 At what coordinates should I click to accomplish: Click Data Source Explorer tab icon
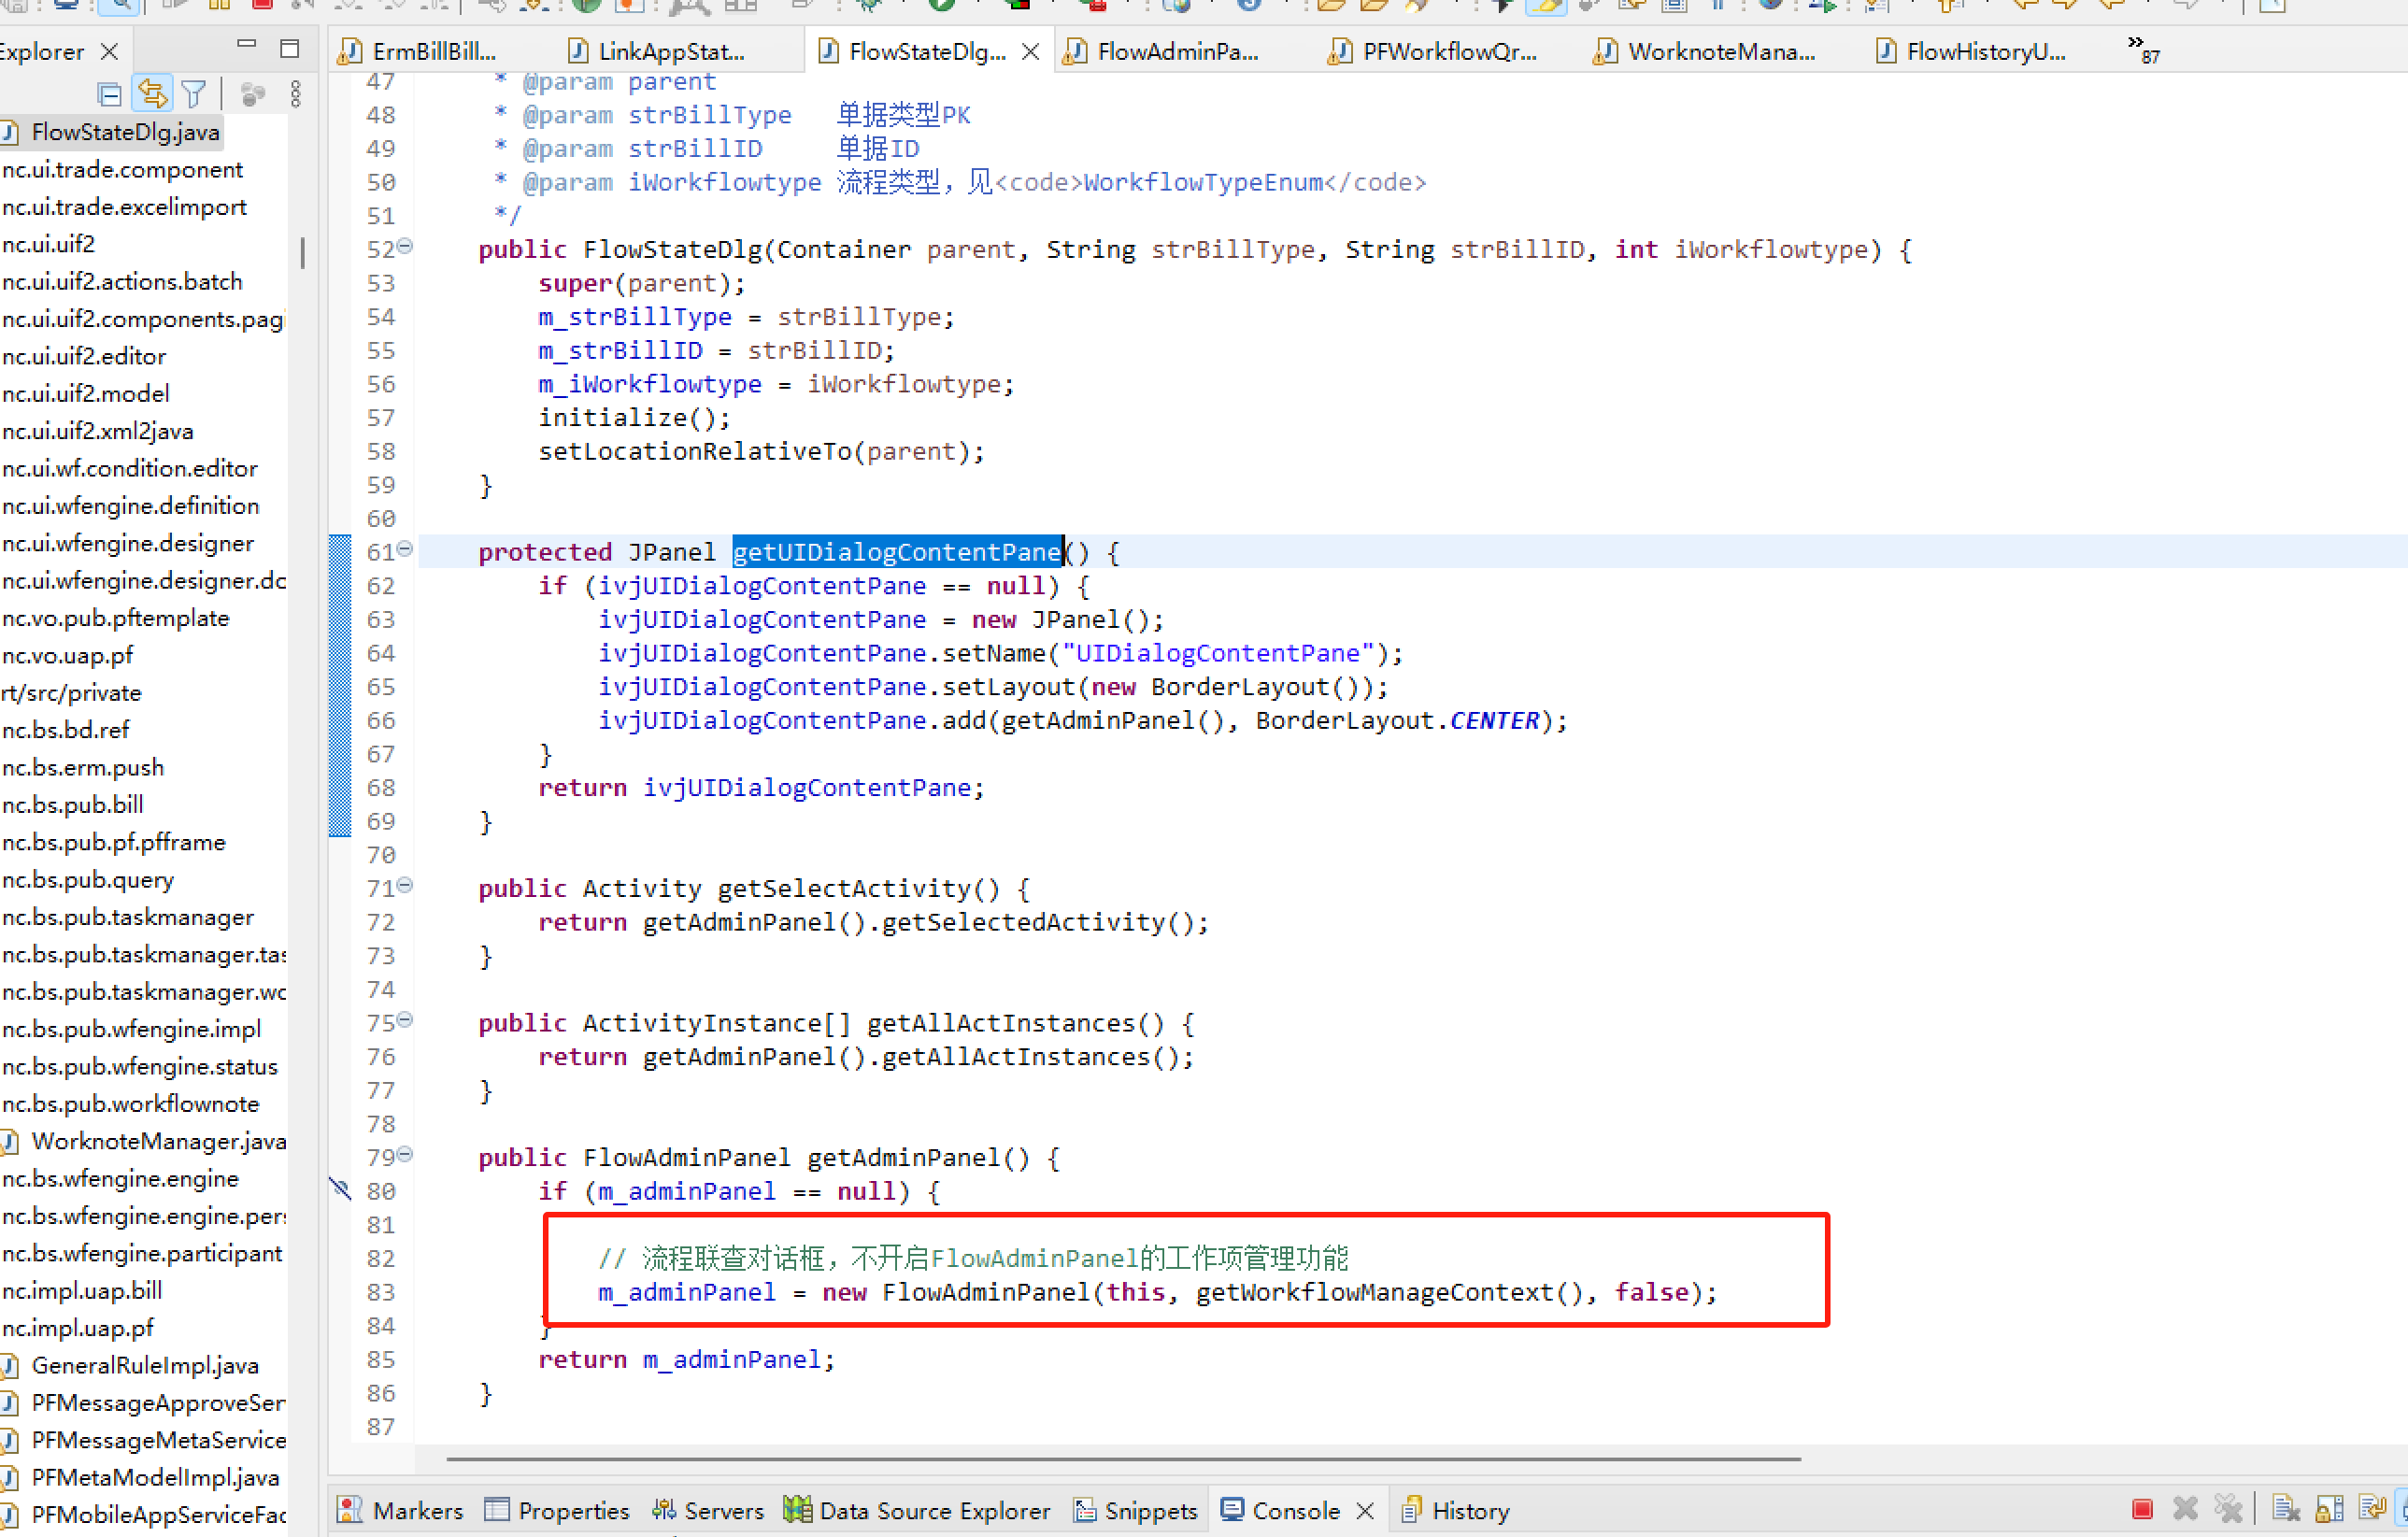pos(797,1509)
